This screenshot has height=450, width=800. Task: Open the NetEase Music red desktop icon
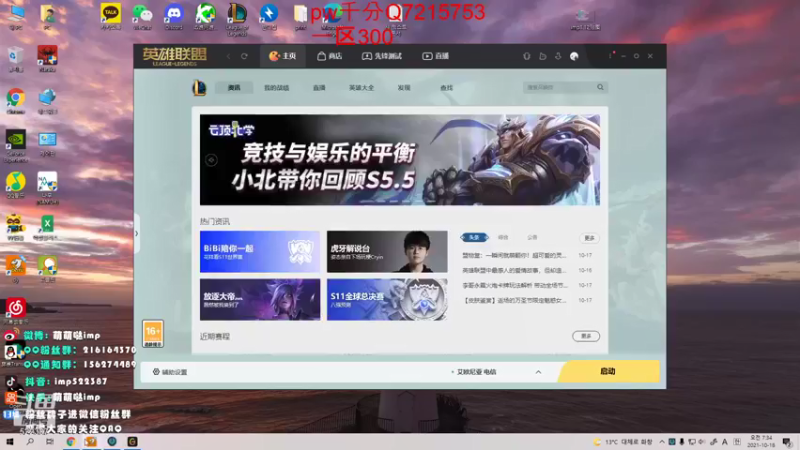coord(16,310)
